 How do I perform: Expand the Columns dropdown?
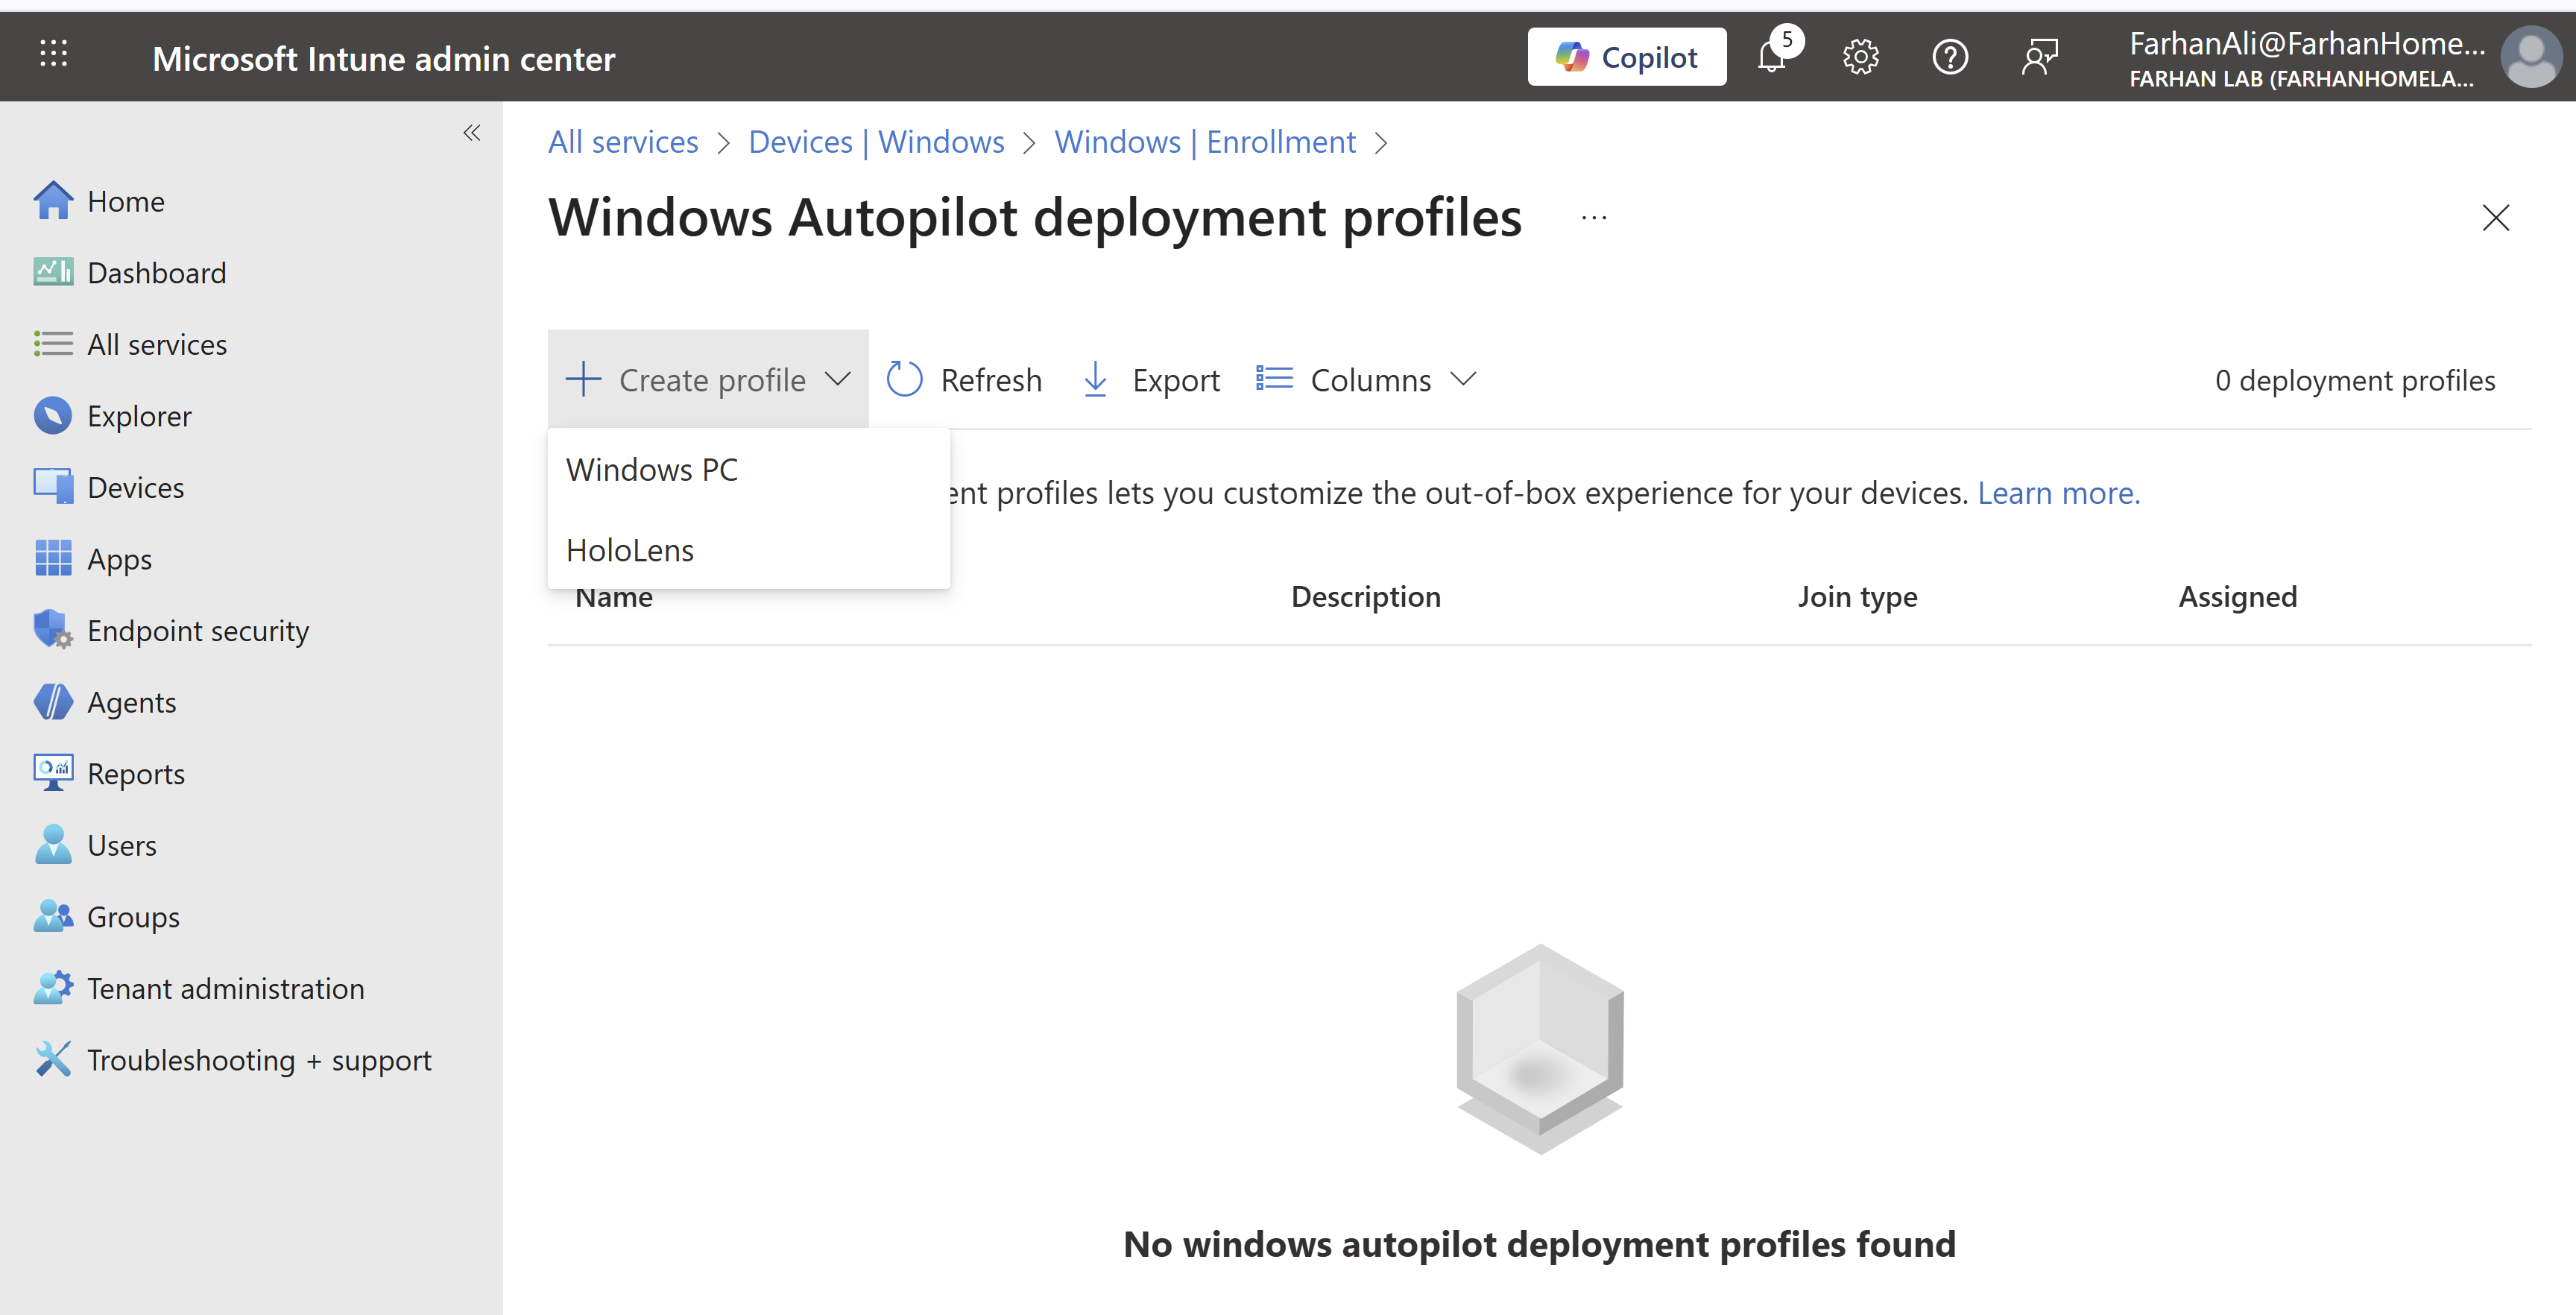pyautogui.click(x=1366, y=380)
